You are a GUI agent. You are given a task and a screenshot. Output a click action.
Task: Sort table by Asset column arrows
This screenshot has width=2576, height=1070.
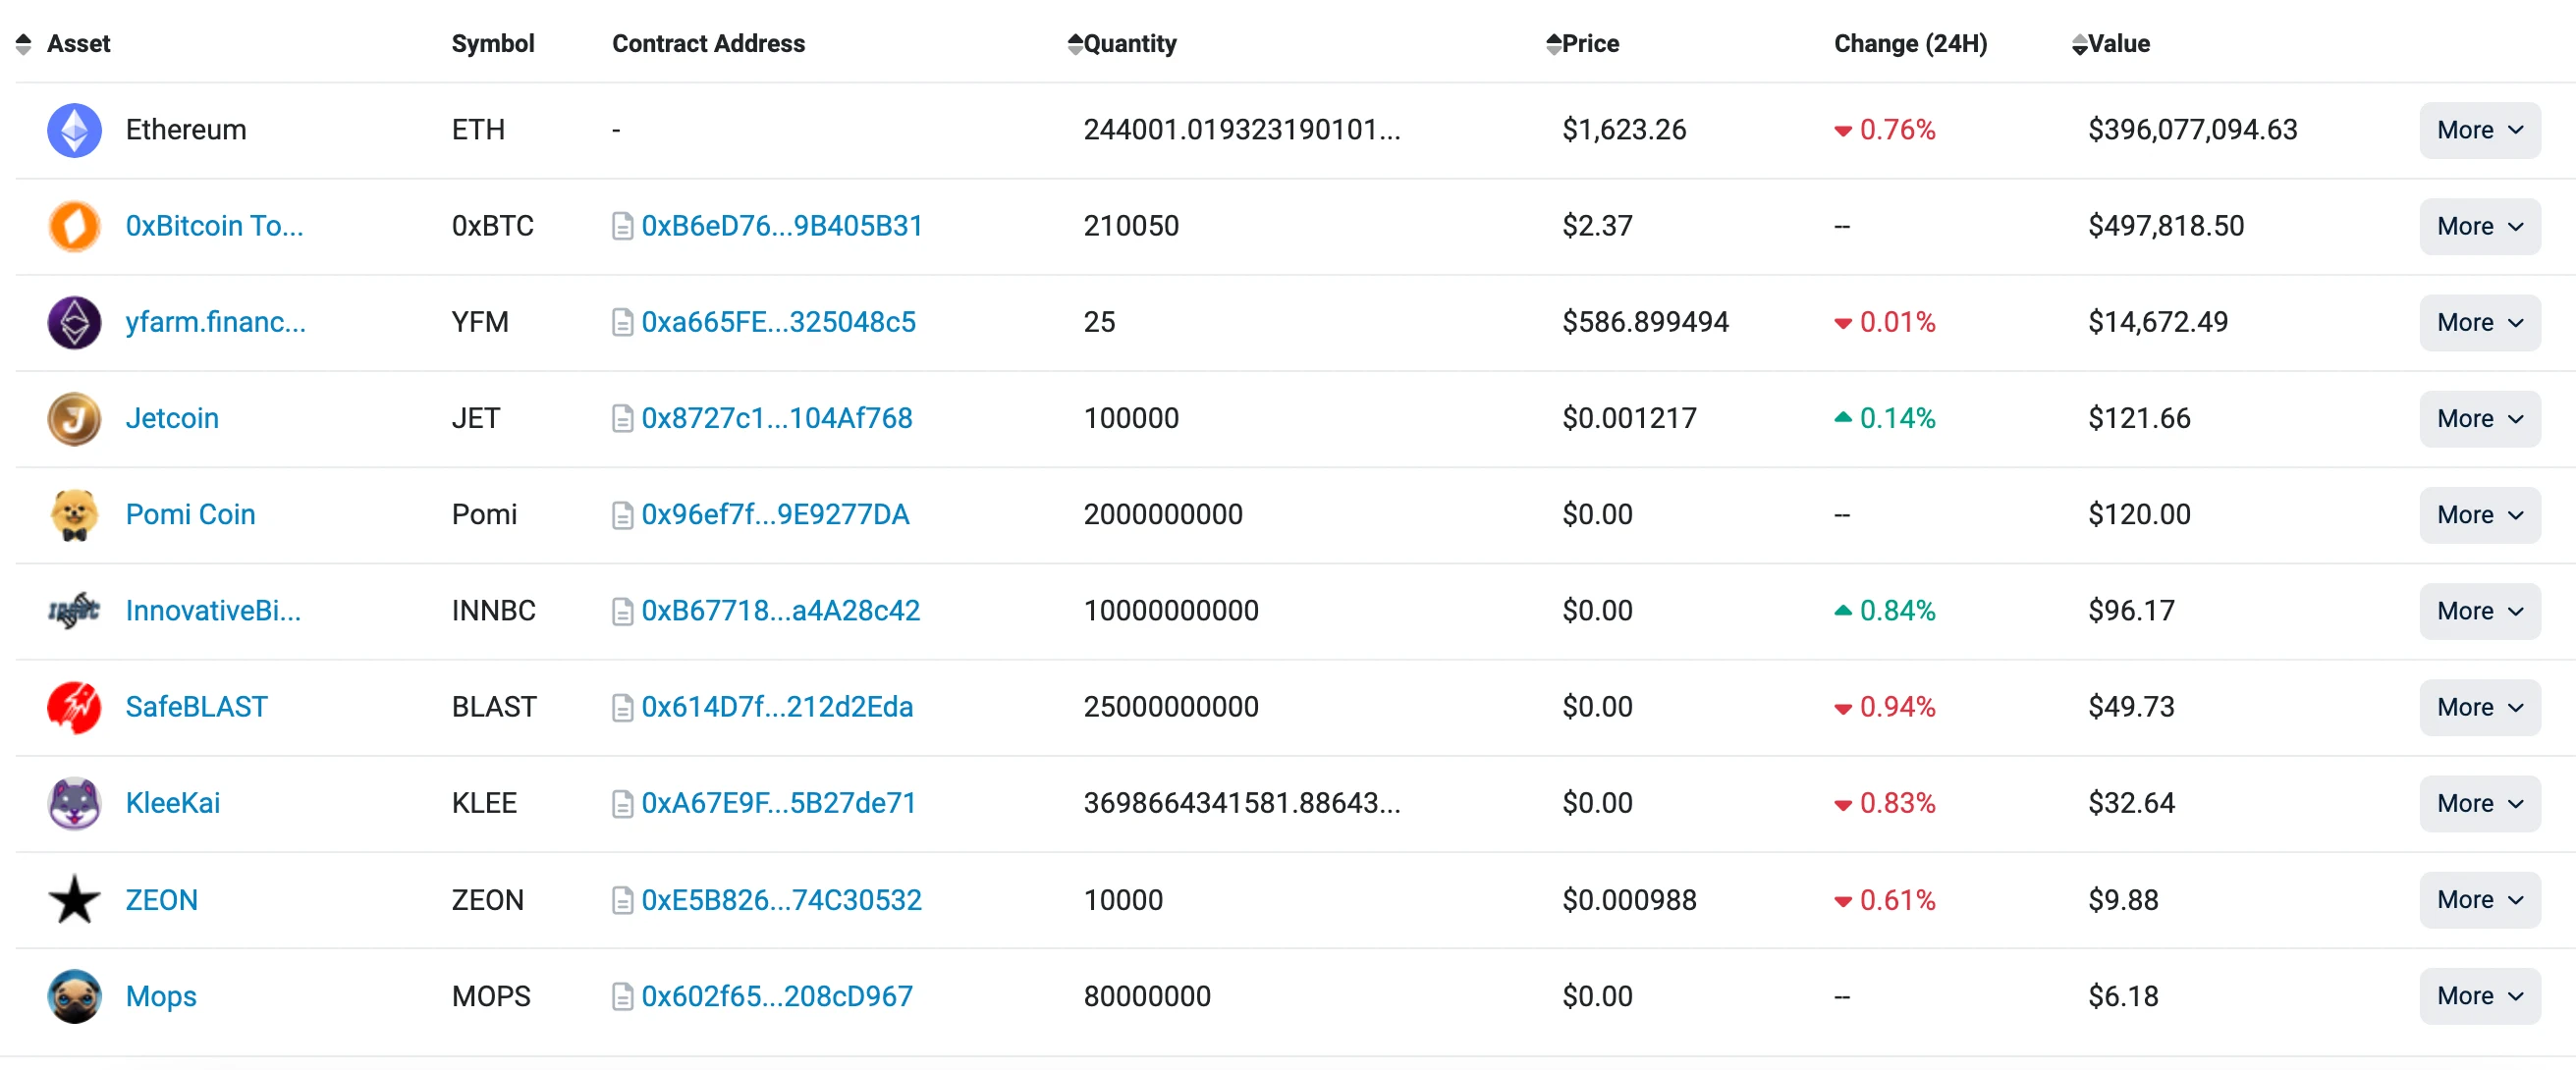click(24, 44)
